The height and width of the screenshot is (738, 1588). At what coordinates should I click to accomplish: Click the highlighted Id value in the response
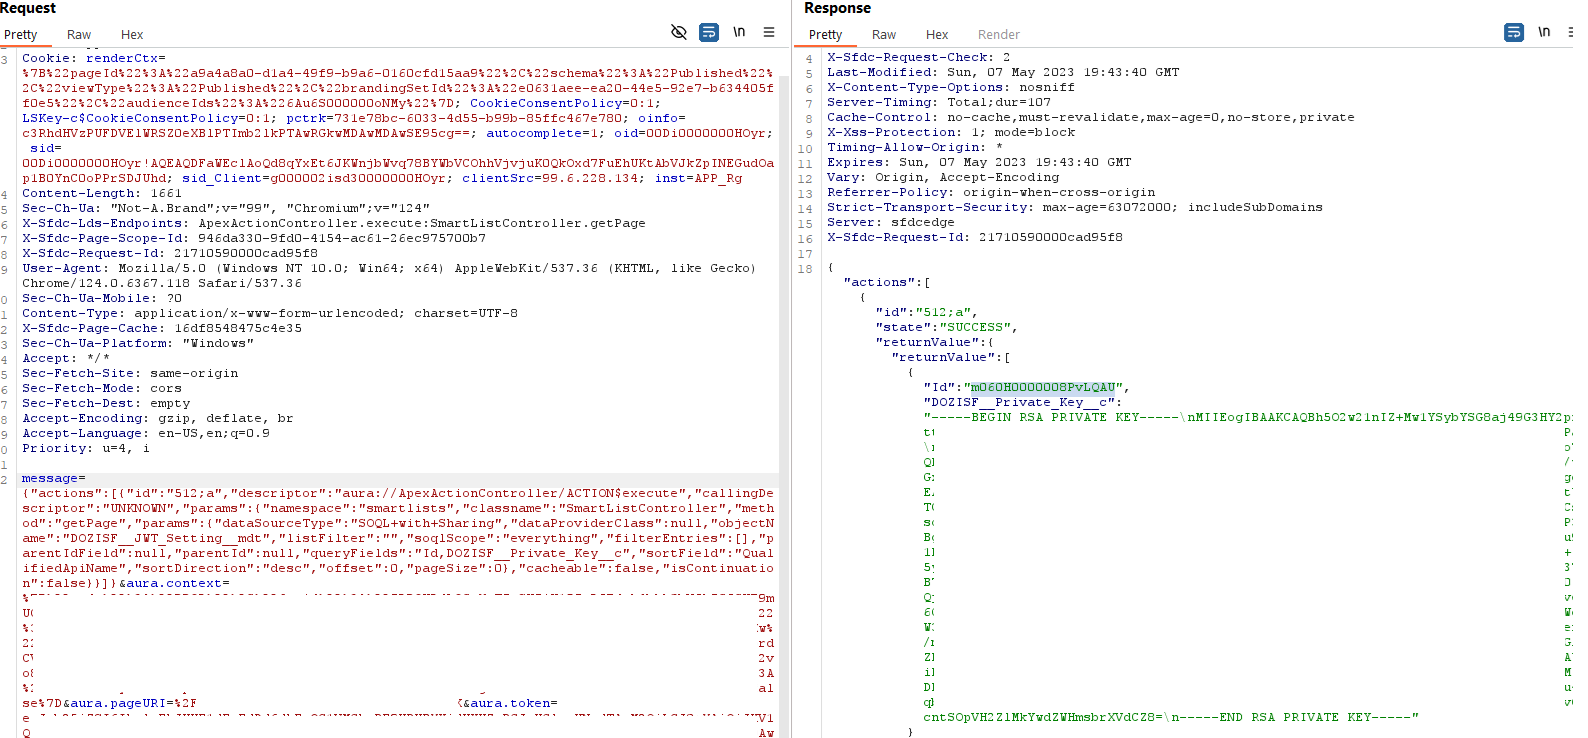[1042, 388]
